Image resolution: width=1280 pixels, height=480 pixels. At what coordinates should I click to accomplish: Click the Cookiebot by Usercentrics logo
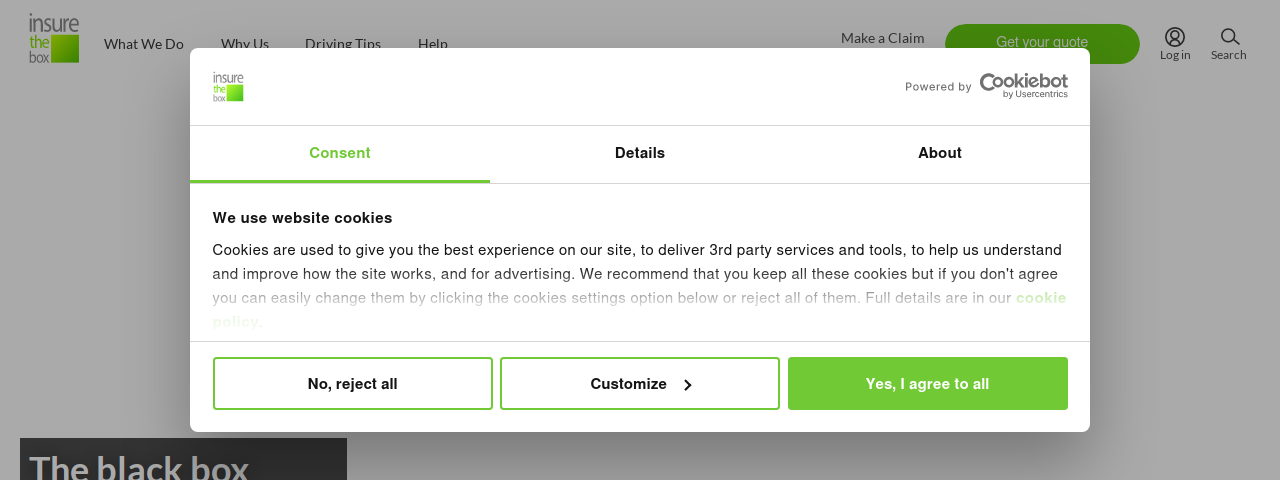[x=1023, y=86]
